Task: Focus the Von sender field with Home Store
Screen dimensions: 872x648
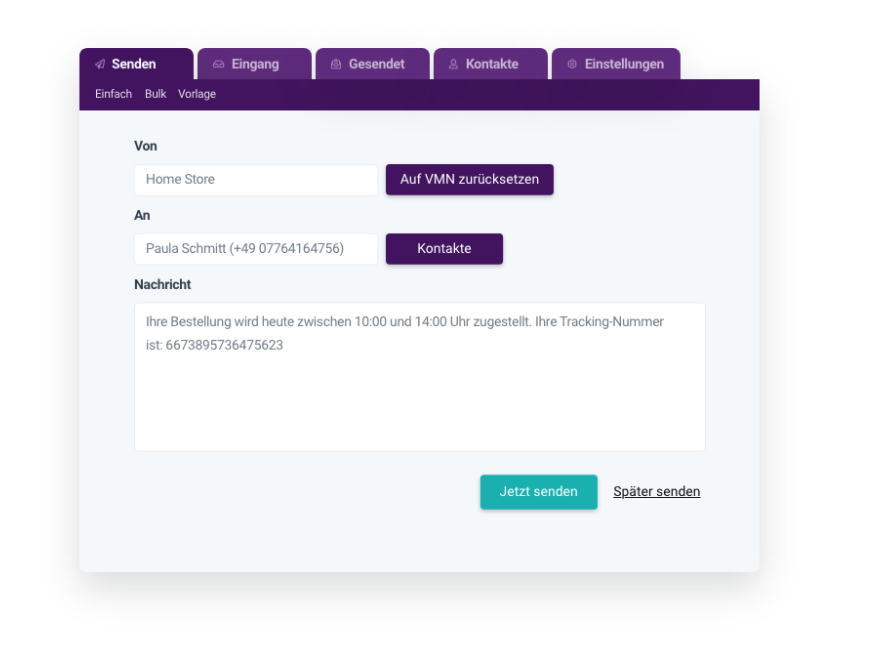Action: [256, 180]
